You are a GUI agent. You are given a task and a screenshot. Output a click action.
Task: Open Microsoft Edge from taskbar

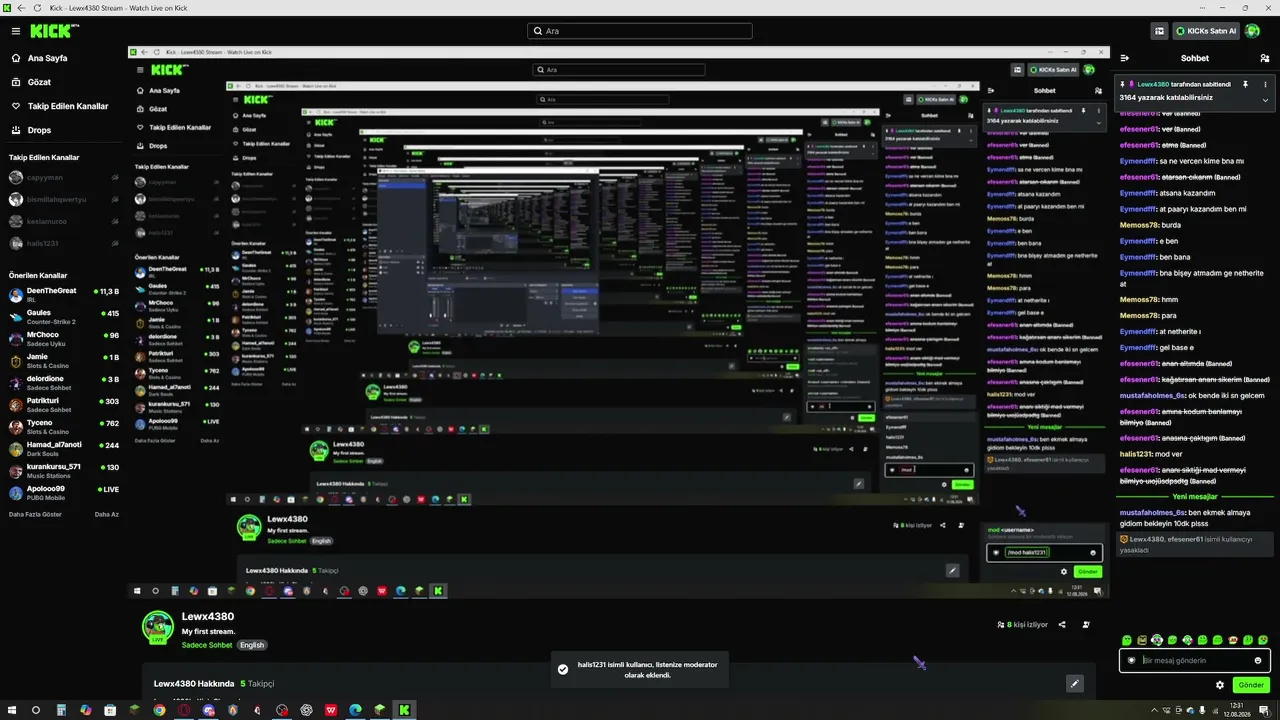click(x=355, y=710)
